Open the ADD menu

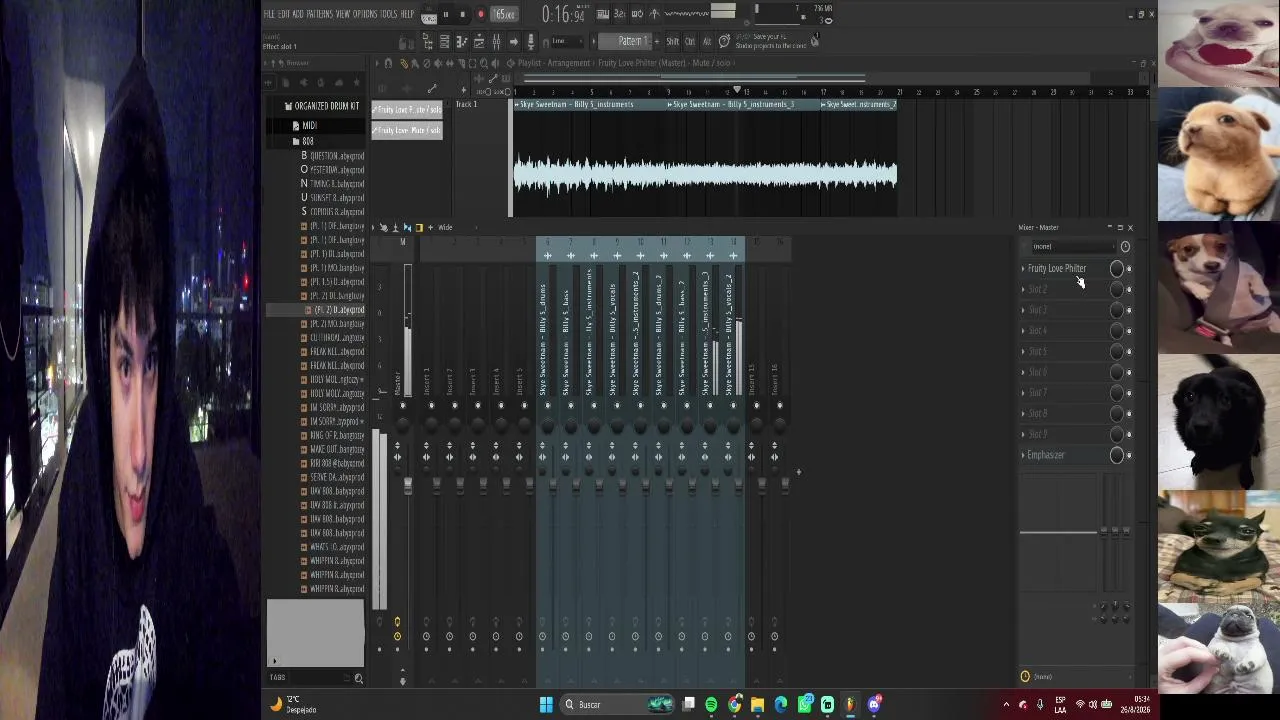[298, 14]
